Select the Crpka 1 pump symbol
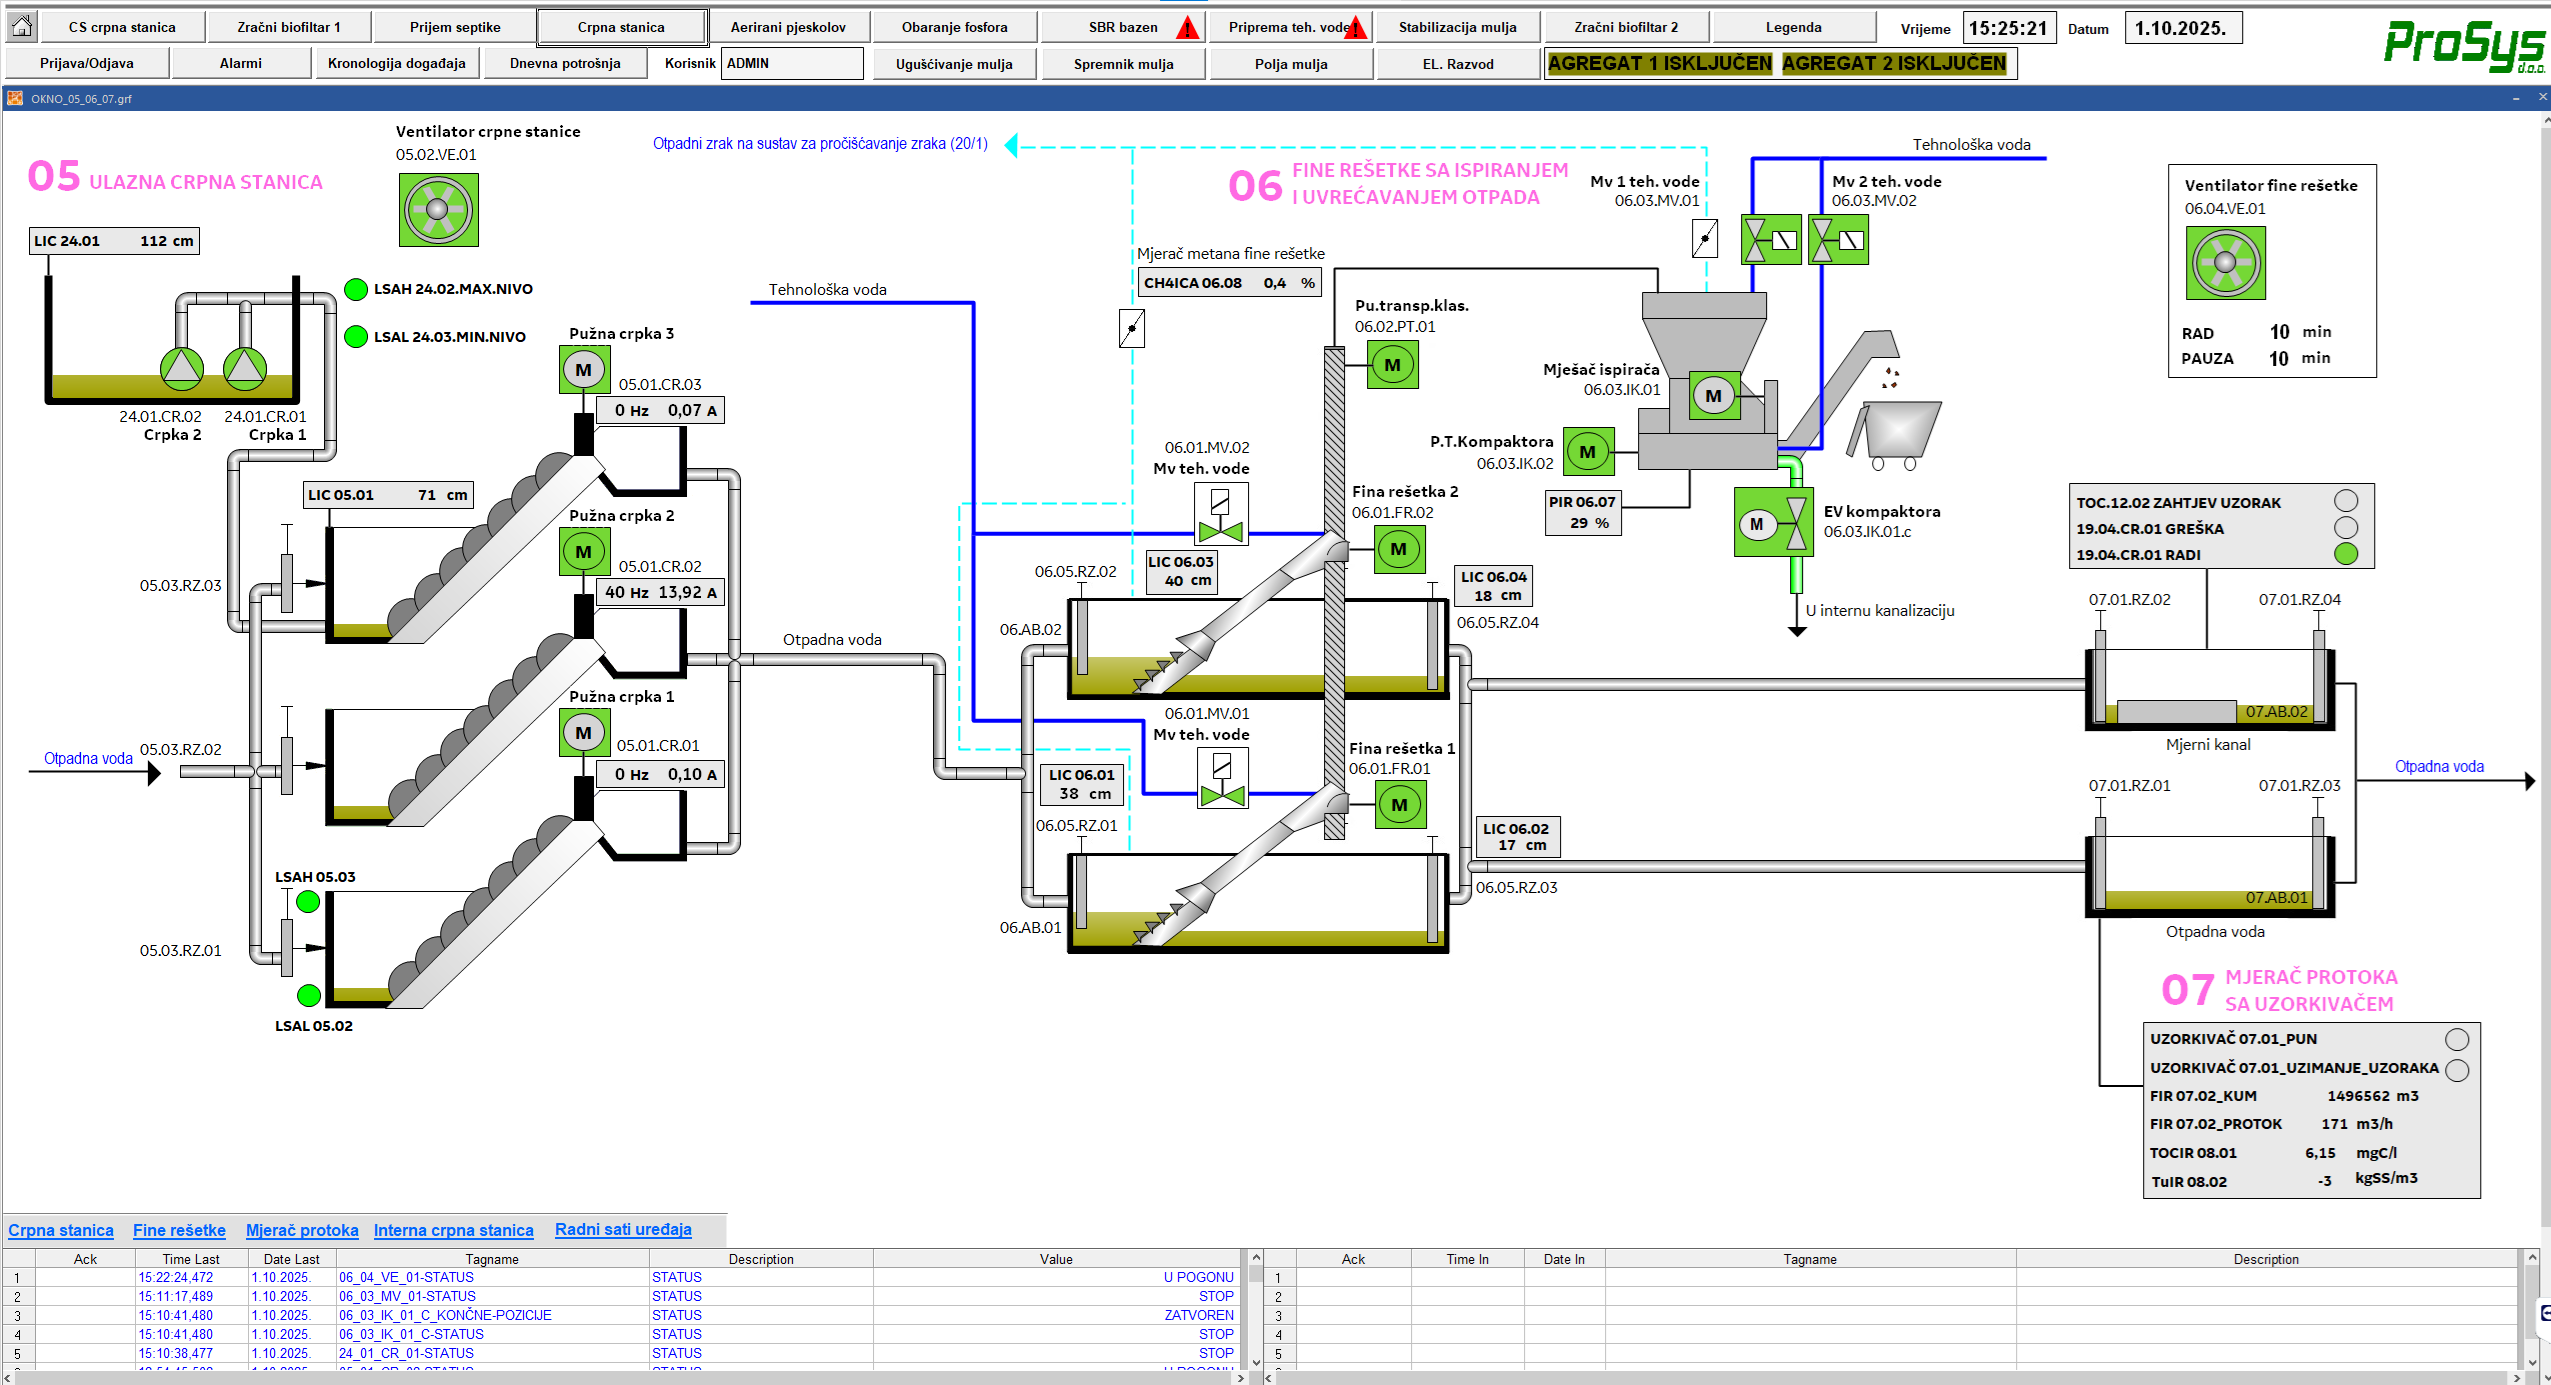Image resolution: width=2551 pixels, height=1385 pixels. click(245, 368)
